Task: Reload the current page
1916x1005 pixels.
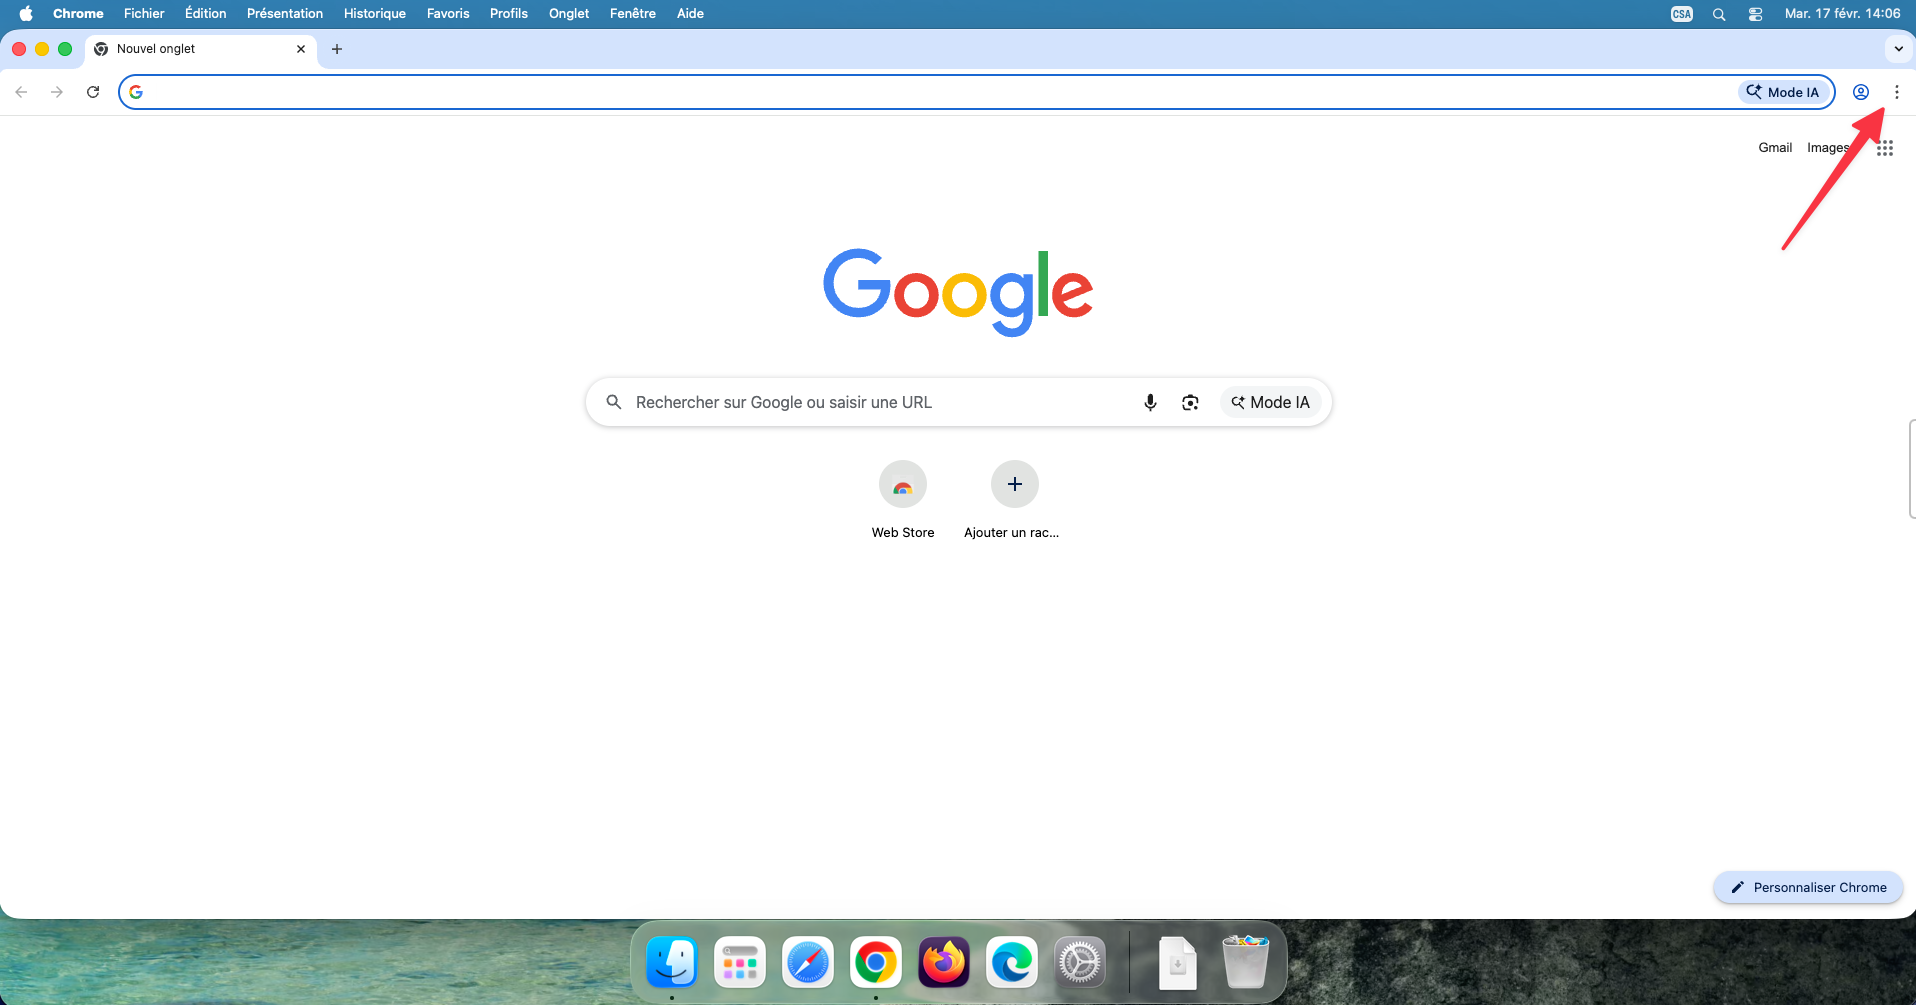Action: [93, 92]
